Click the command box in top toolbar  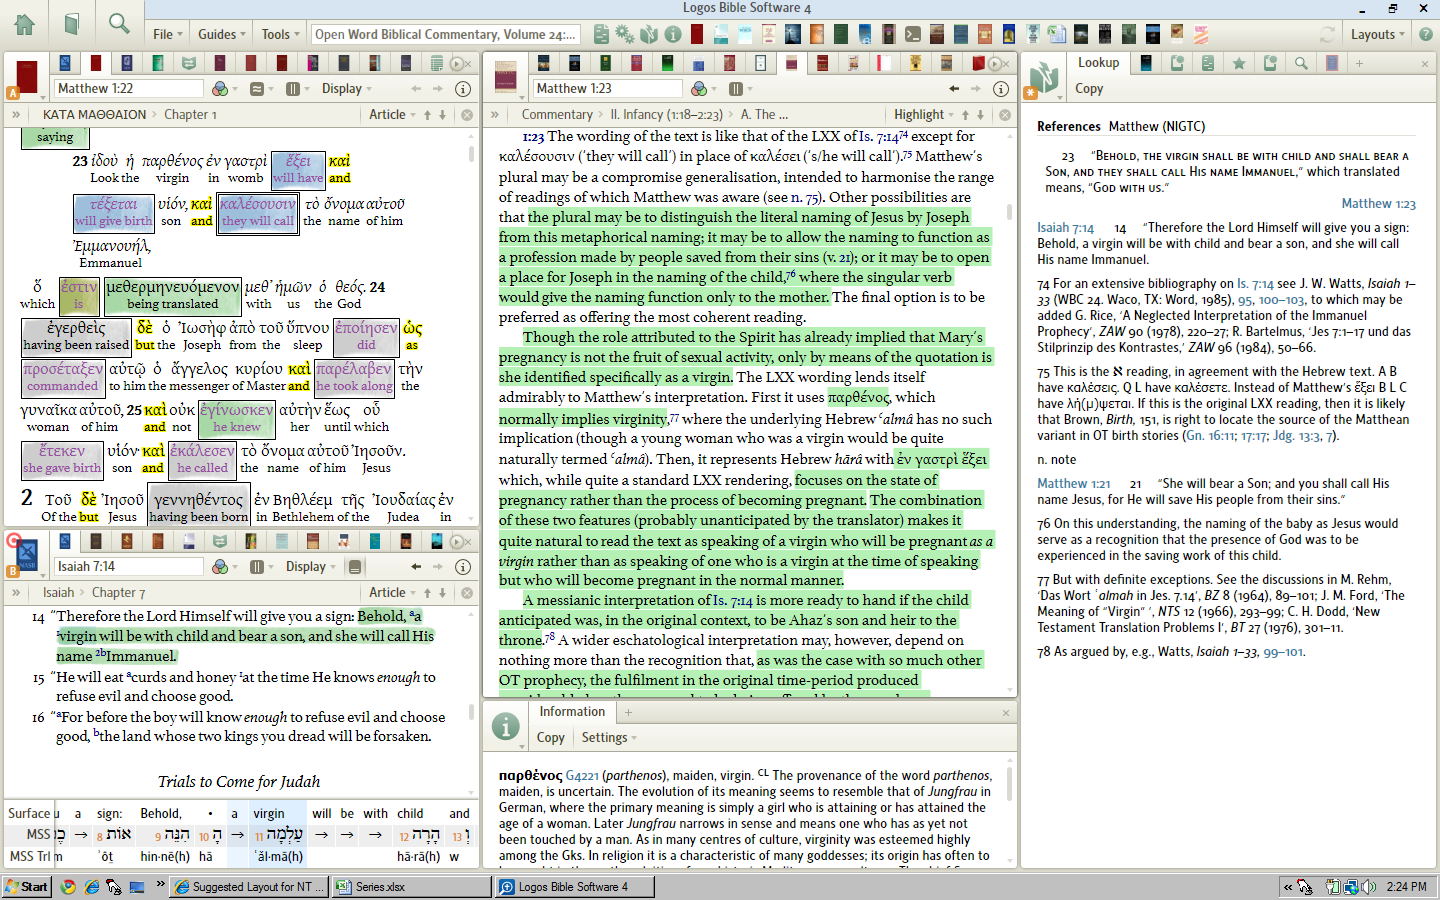(x=445, y=34)
